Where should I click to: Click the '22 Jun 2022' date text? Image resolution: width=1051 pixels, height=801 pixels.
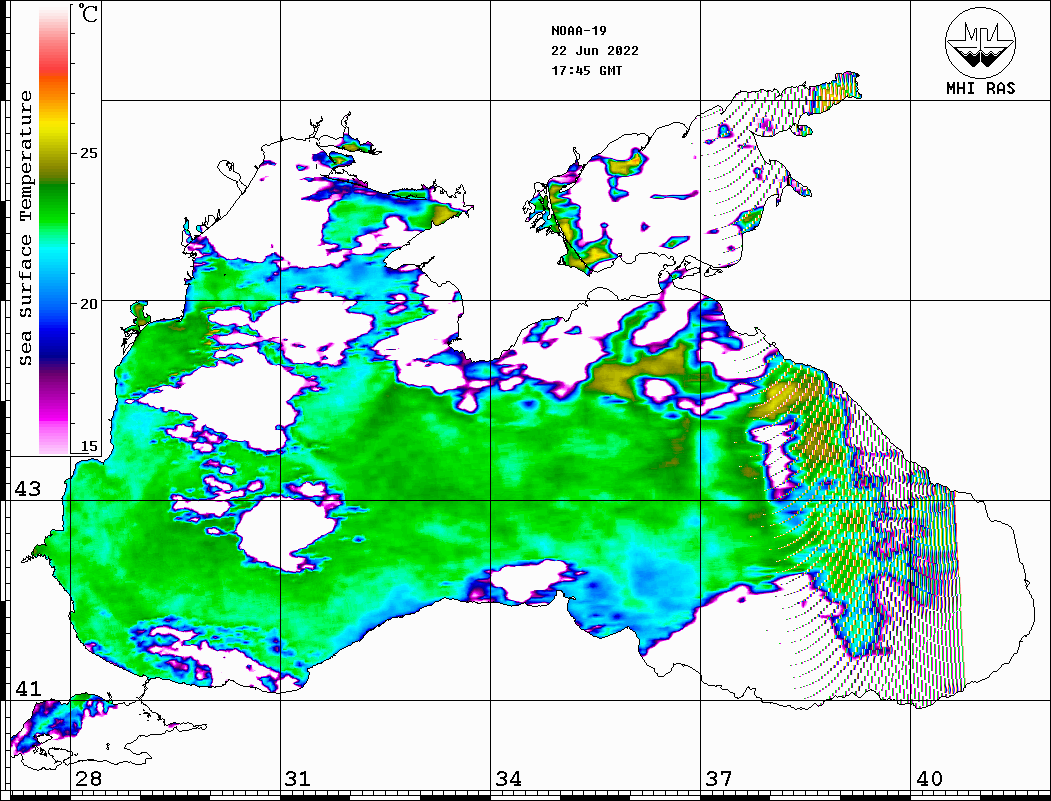click(595, 51)
